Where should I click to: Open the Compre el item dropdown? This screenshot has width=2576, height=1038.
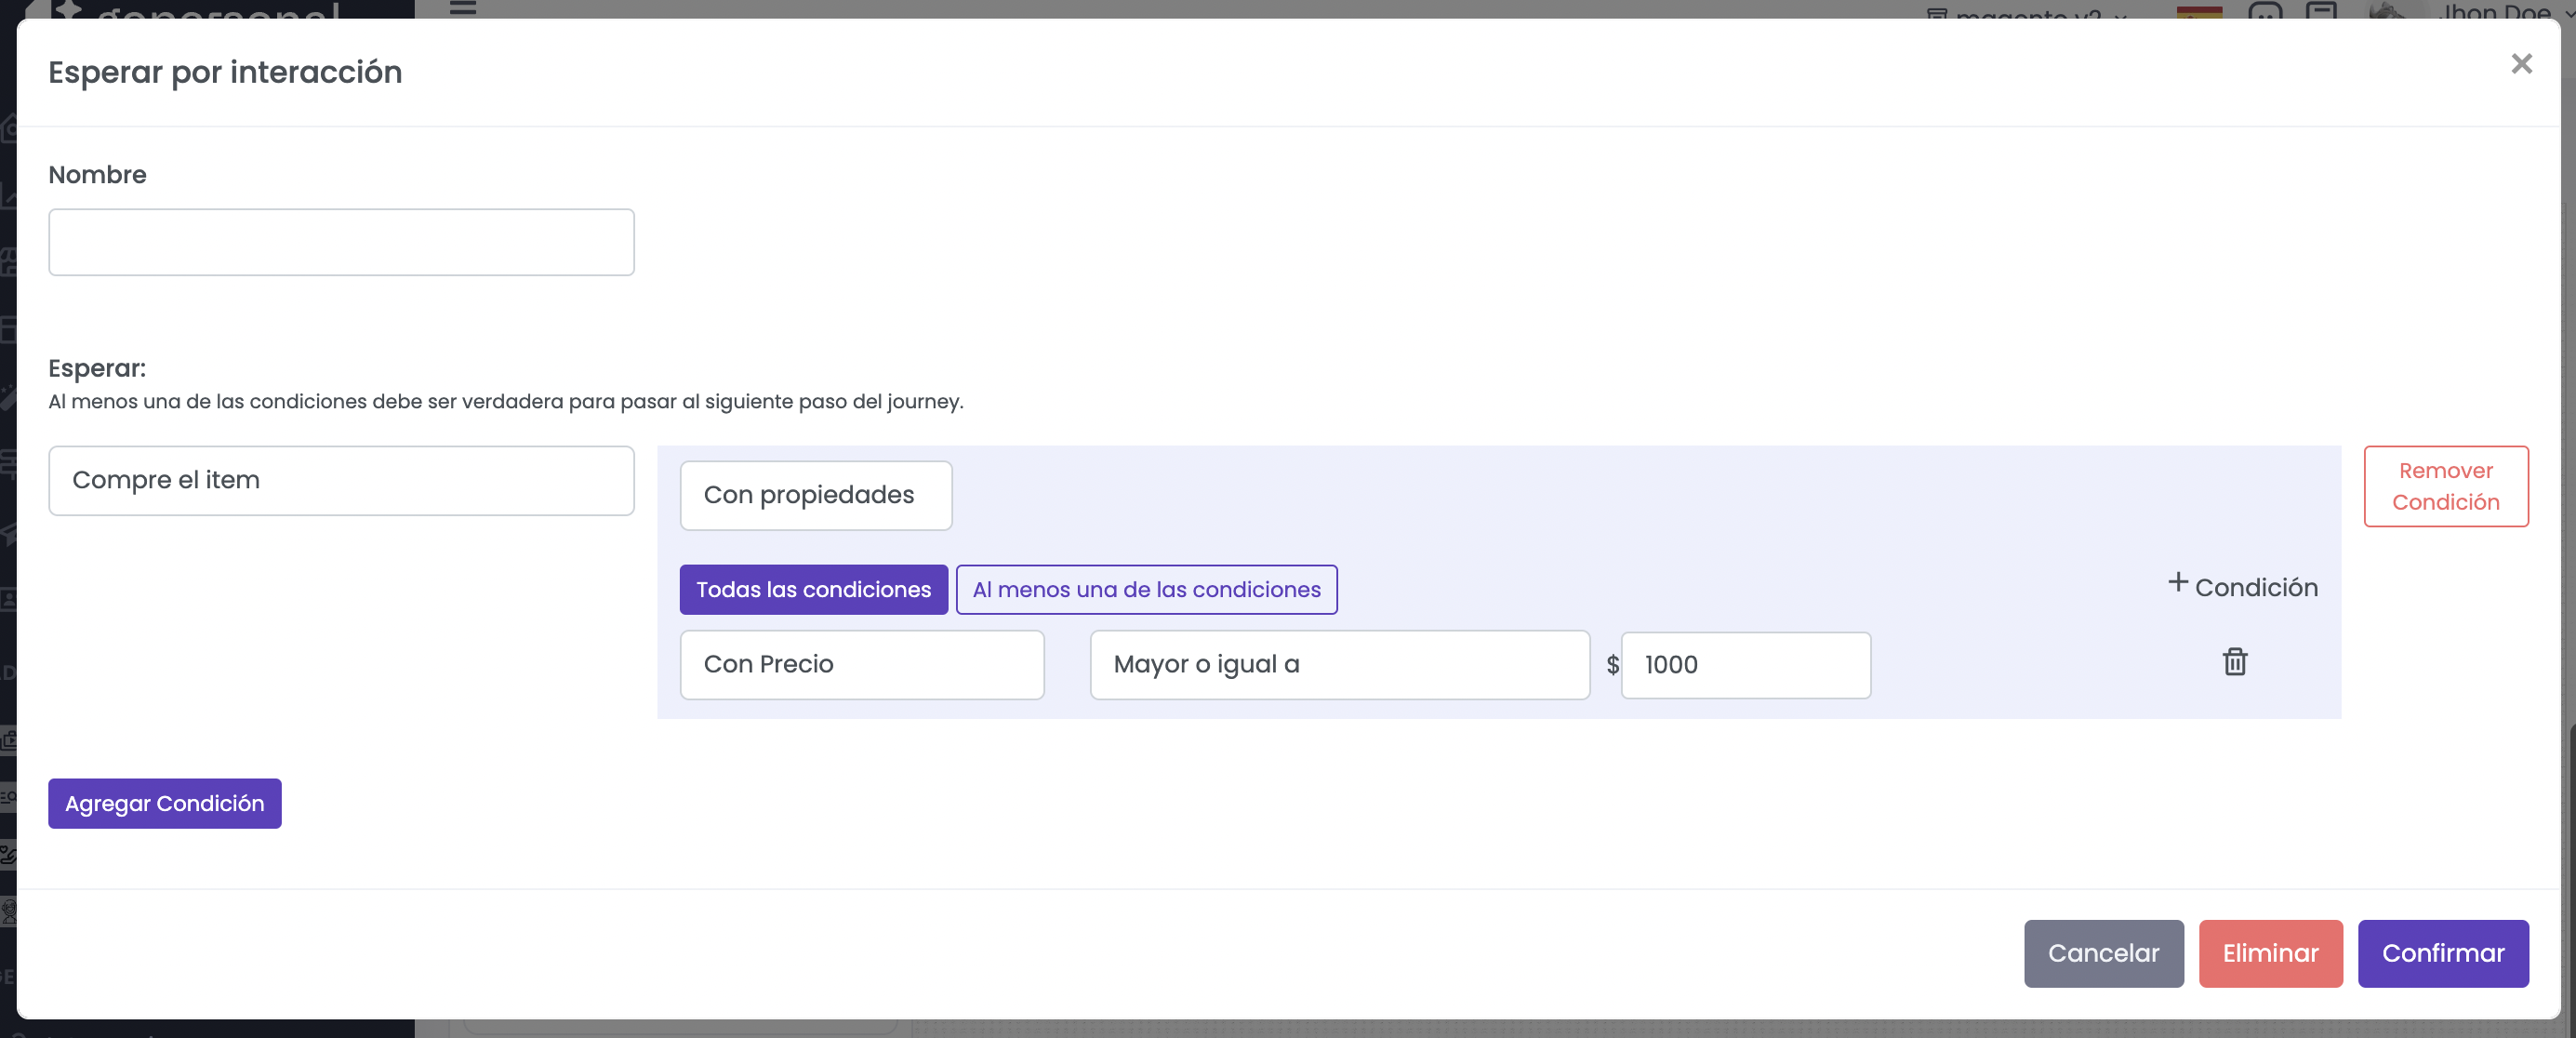(341, 481)
